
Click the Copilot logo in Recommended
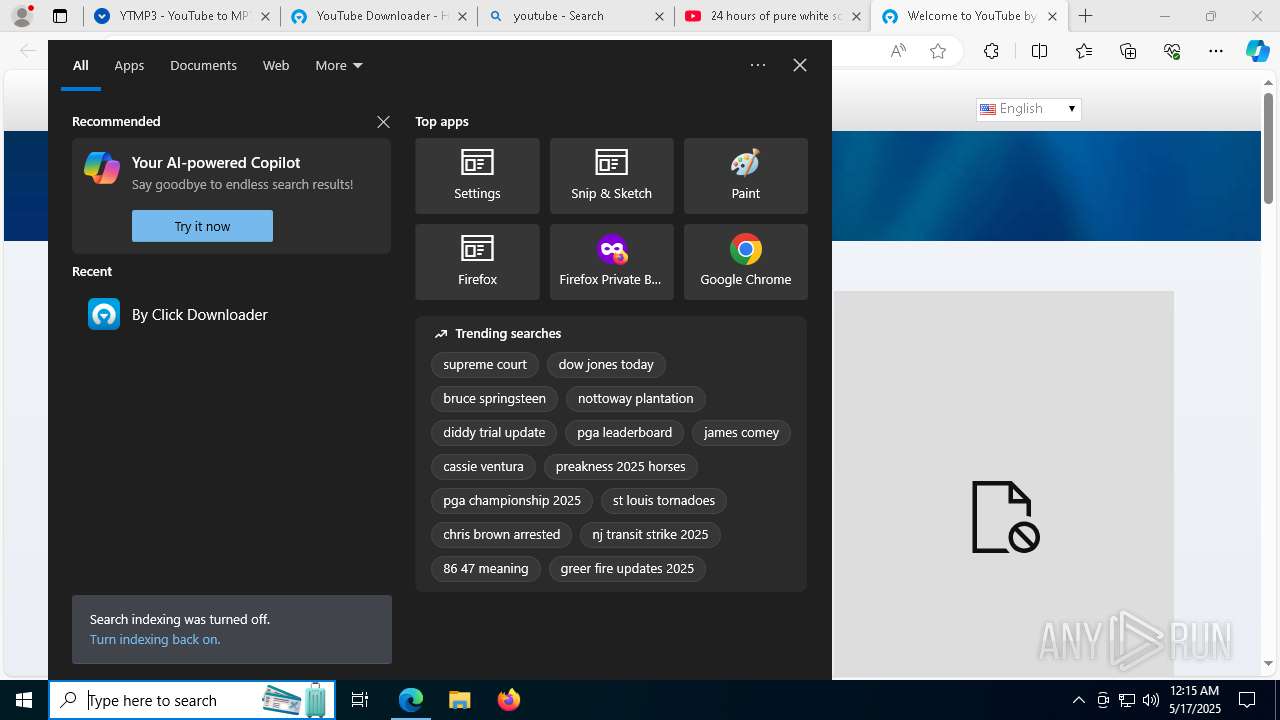[102, 168]
